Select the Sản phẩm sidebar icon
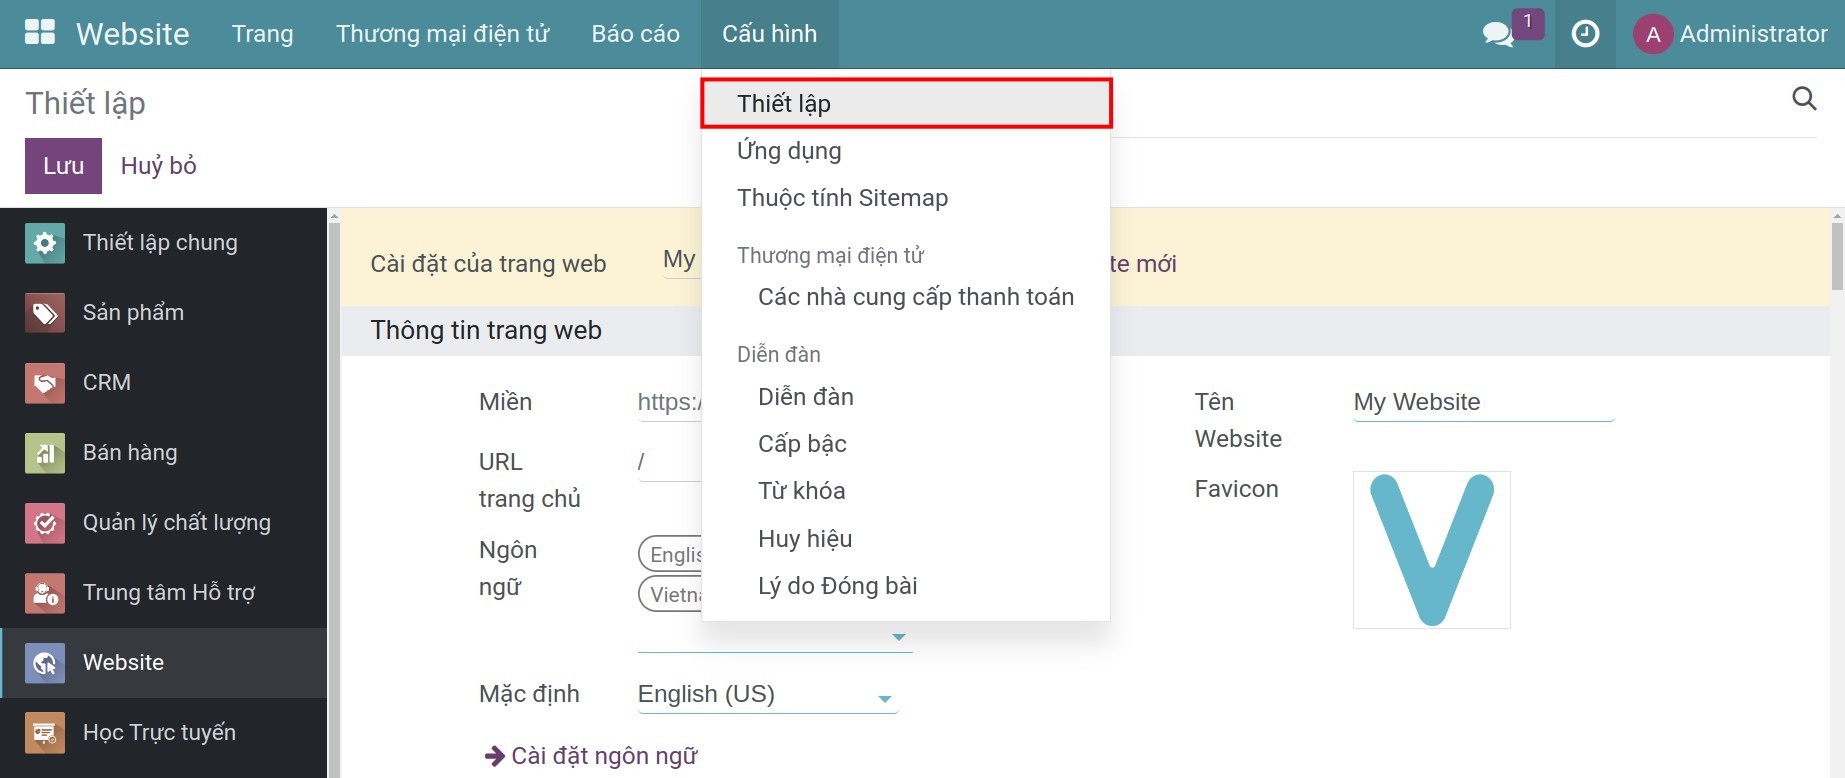Image resolution: width=1845 pixels, height=778 pixels. pos(45,313)
